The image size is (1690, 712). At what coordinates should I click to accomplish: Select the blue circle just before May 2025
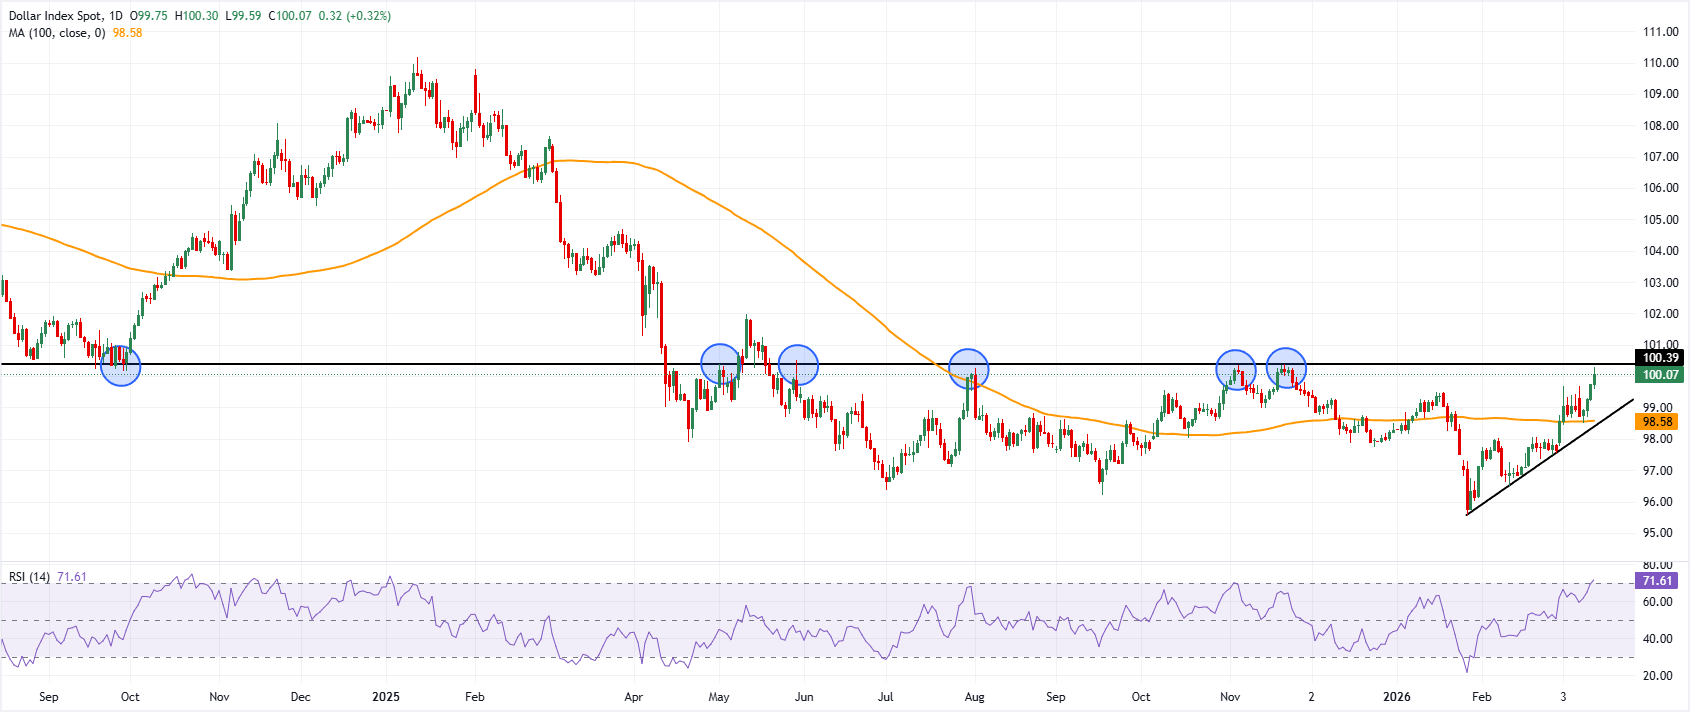tap(721, 364)
